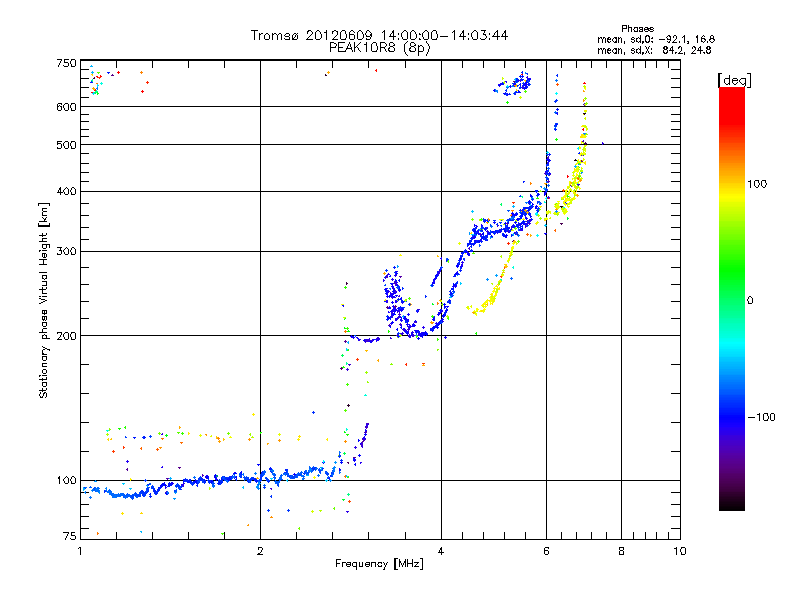Click the colorbar tick label '-100'
This screenshot has width=800, height=600.
pos(761,417)
